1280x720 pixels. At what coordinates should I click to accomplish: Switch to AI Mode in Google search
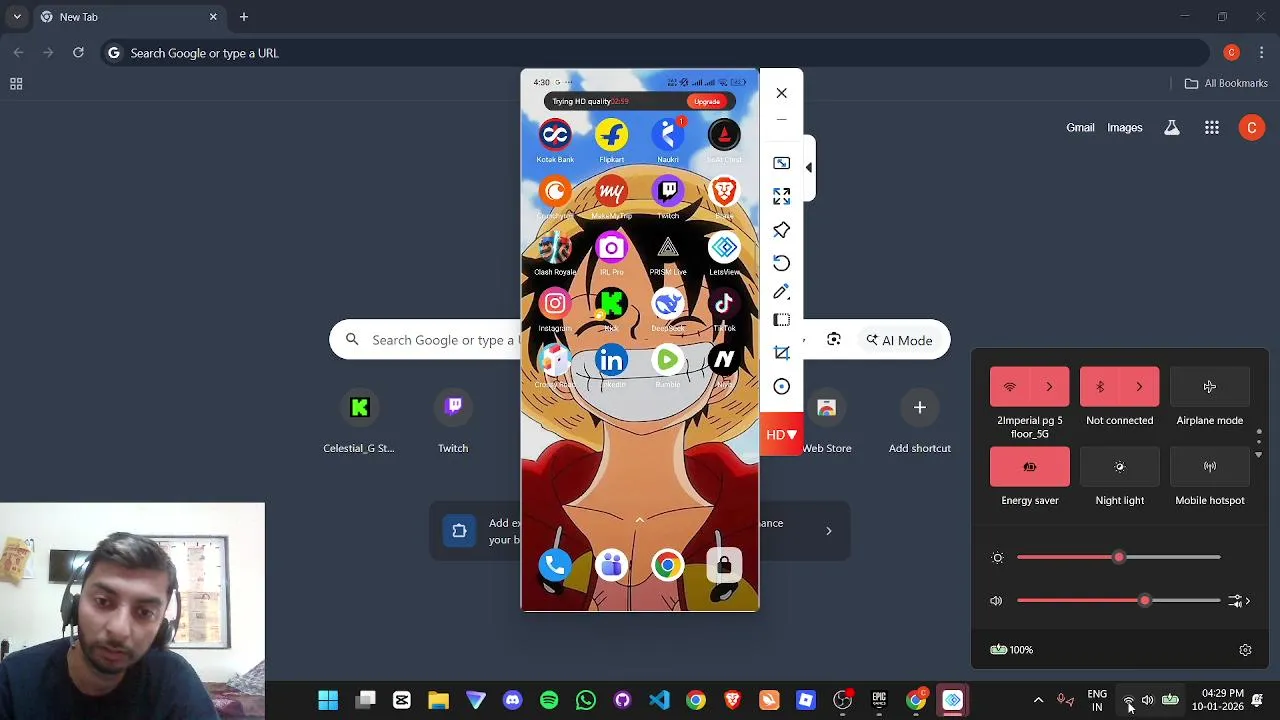click(899, 340)
